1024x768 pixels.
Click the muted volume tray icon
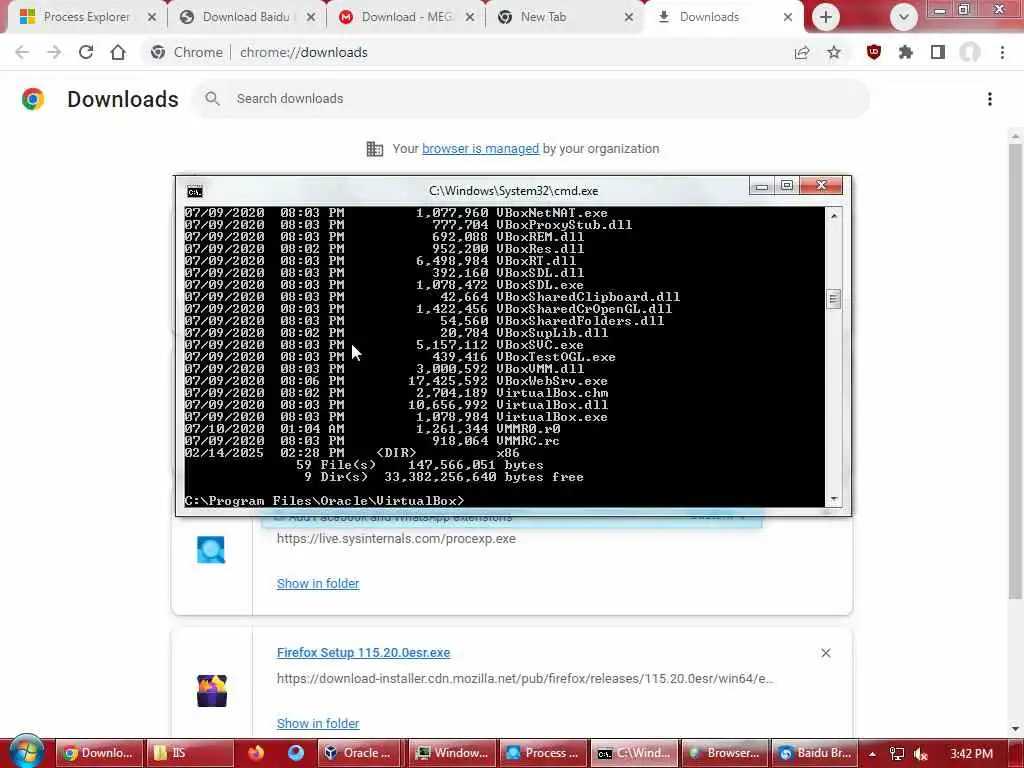[x=921, y=754]
